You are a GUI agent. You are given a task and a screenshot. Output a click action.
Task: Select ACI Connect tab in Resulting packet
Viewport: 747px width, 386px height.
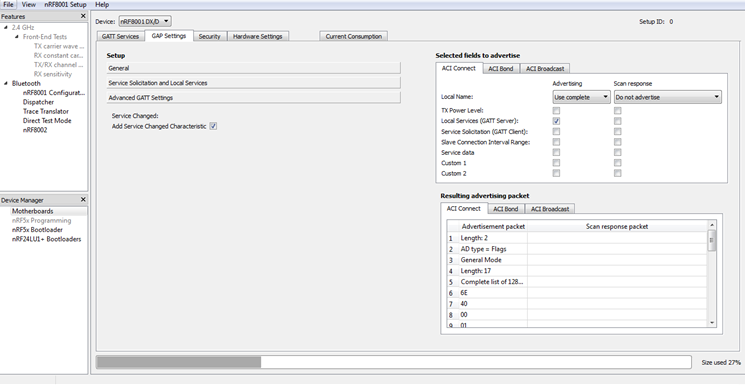[463, 208]
